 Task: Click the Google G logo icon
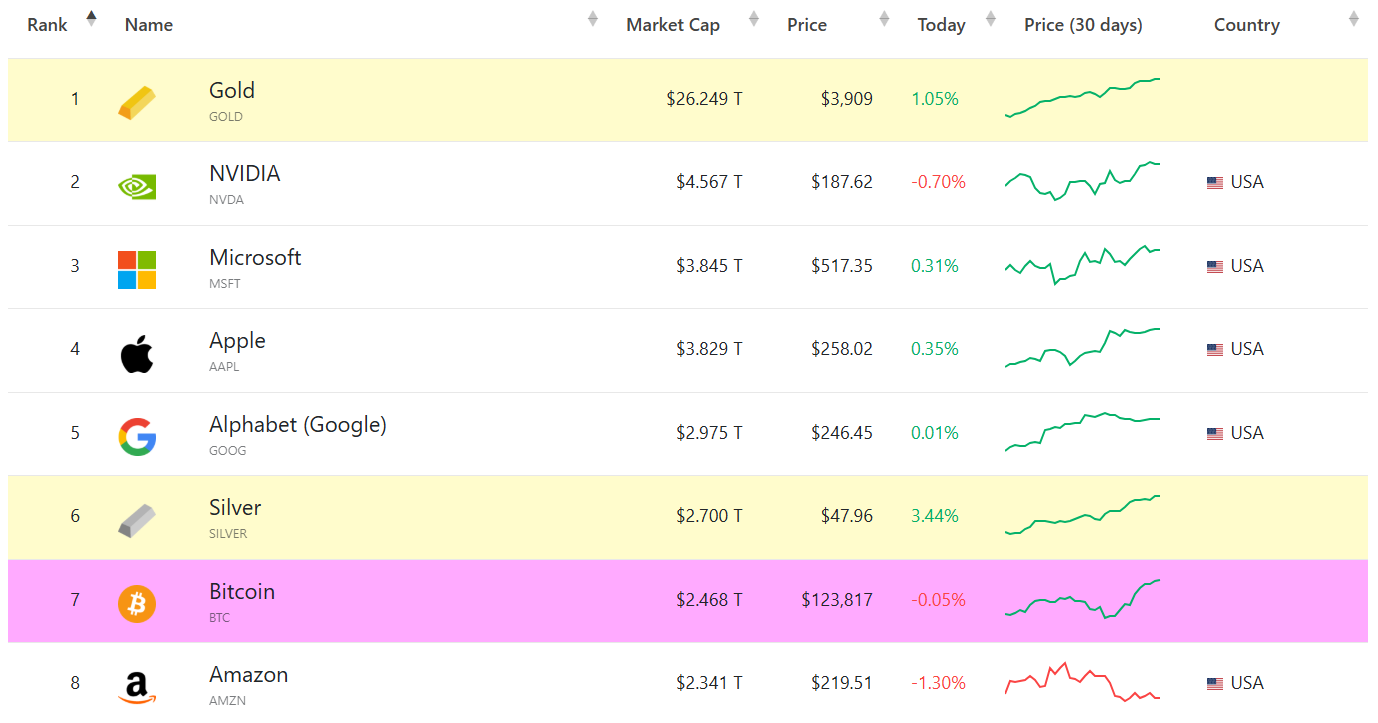[x=137, y=437]
